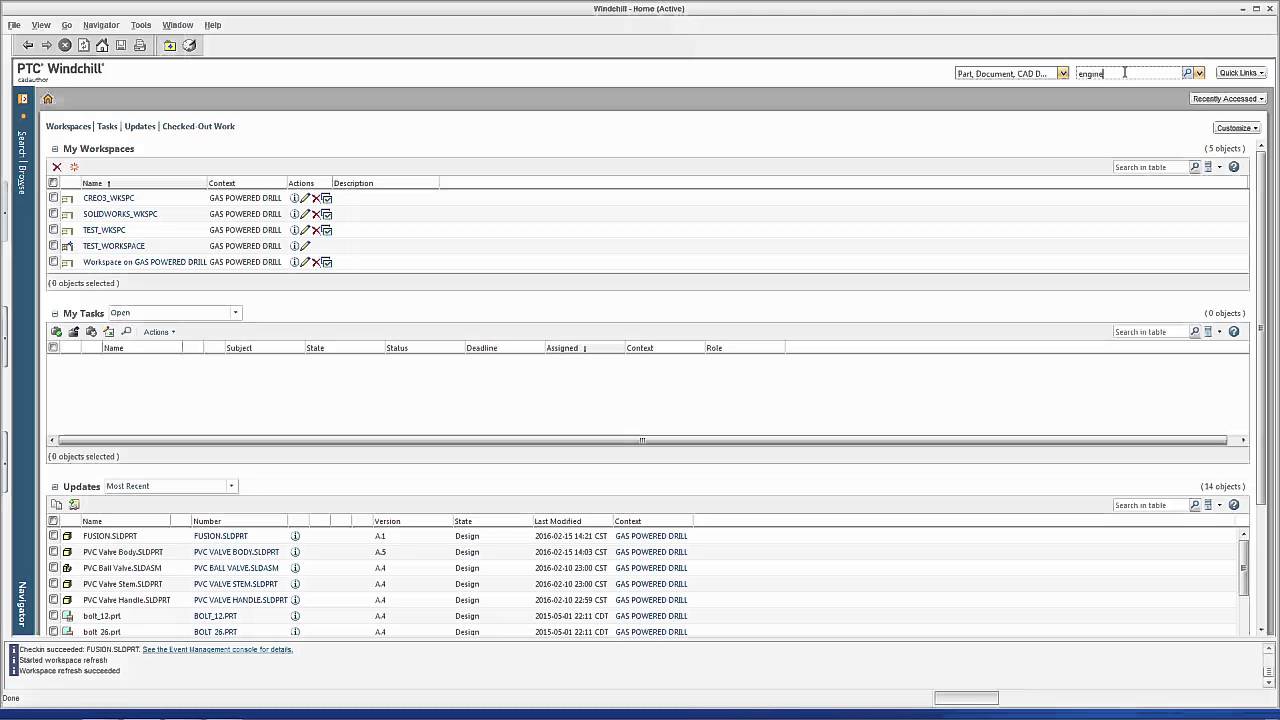Open the CREO3_WKSPC workspace link
The height and width of the screenshot is (720, 1280).
click(x=108, y=198)
